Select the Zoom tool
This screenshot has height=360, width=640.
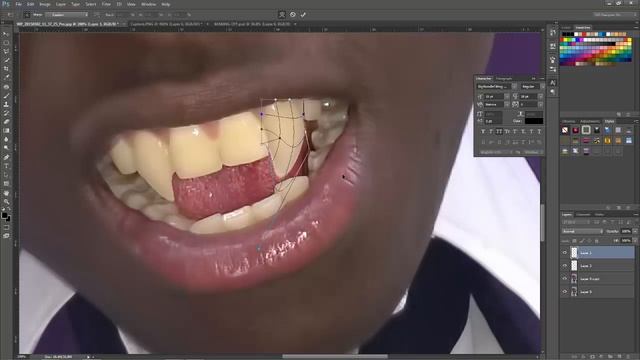pyautogui.click(x=6, y=202)
